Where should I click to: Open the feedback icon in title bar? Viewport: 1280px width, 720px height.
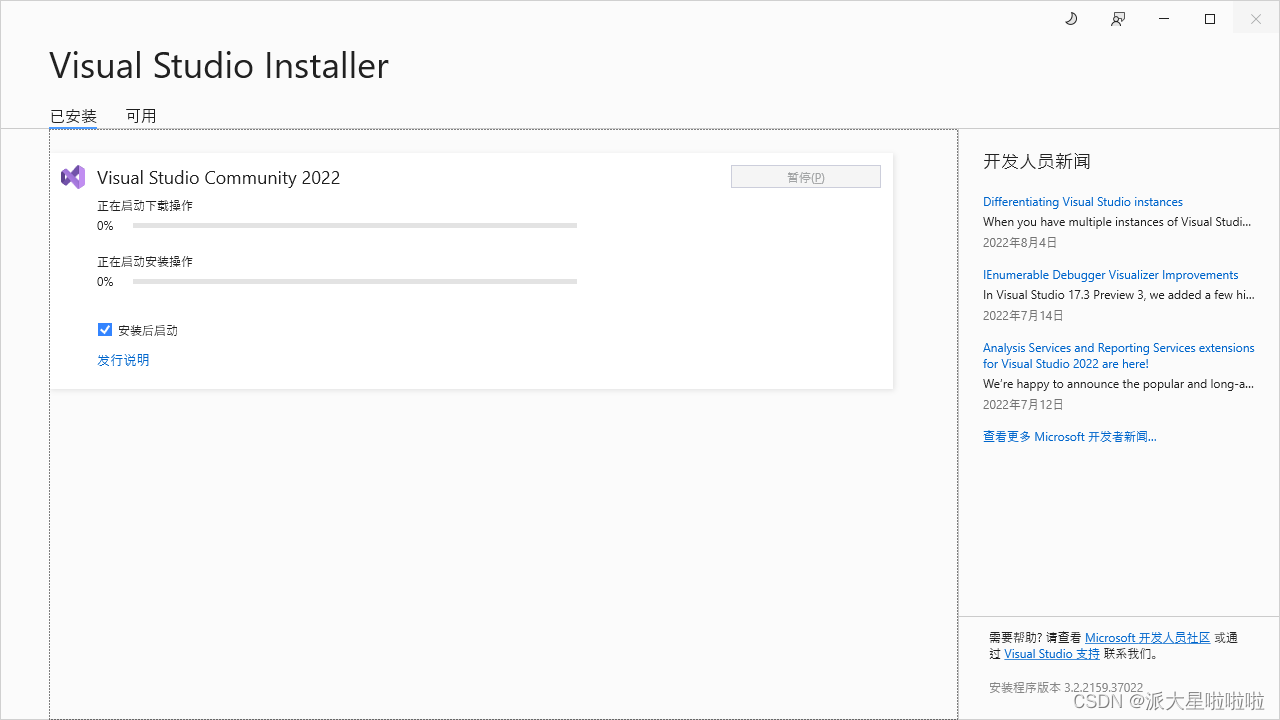tap(1118, 19)
